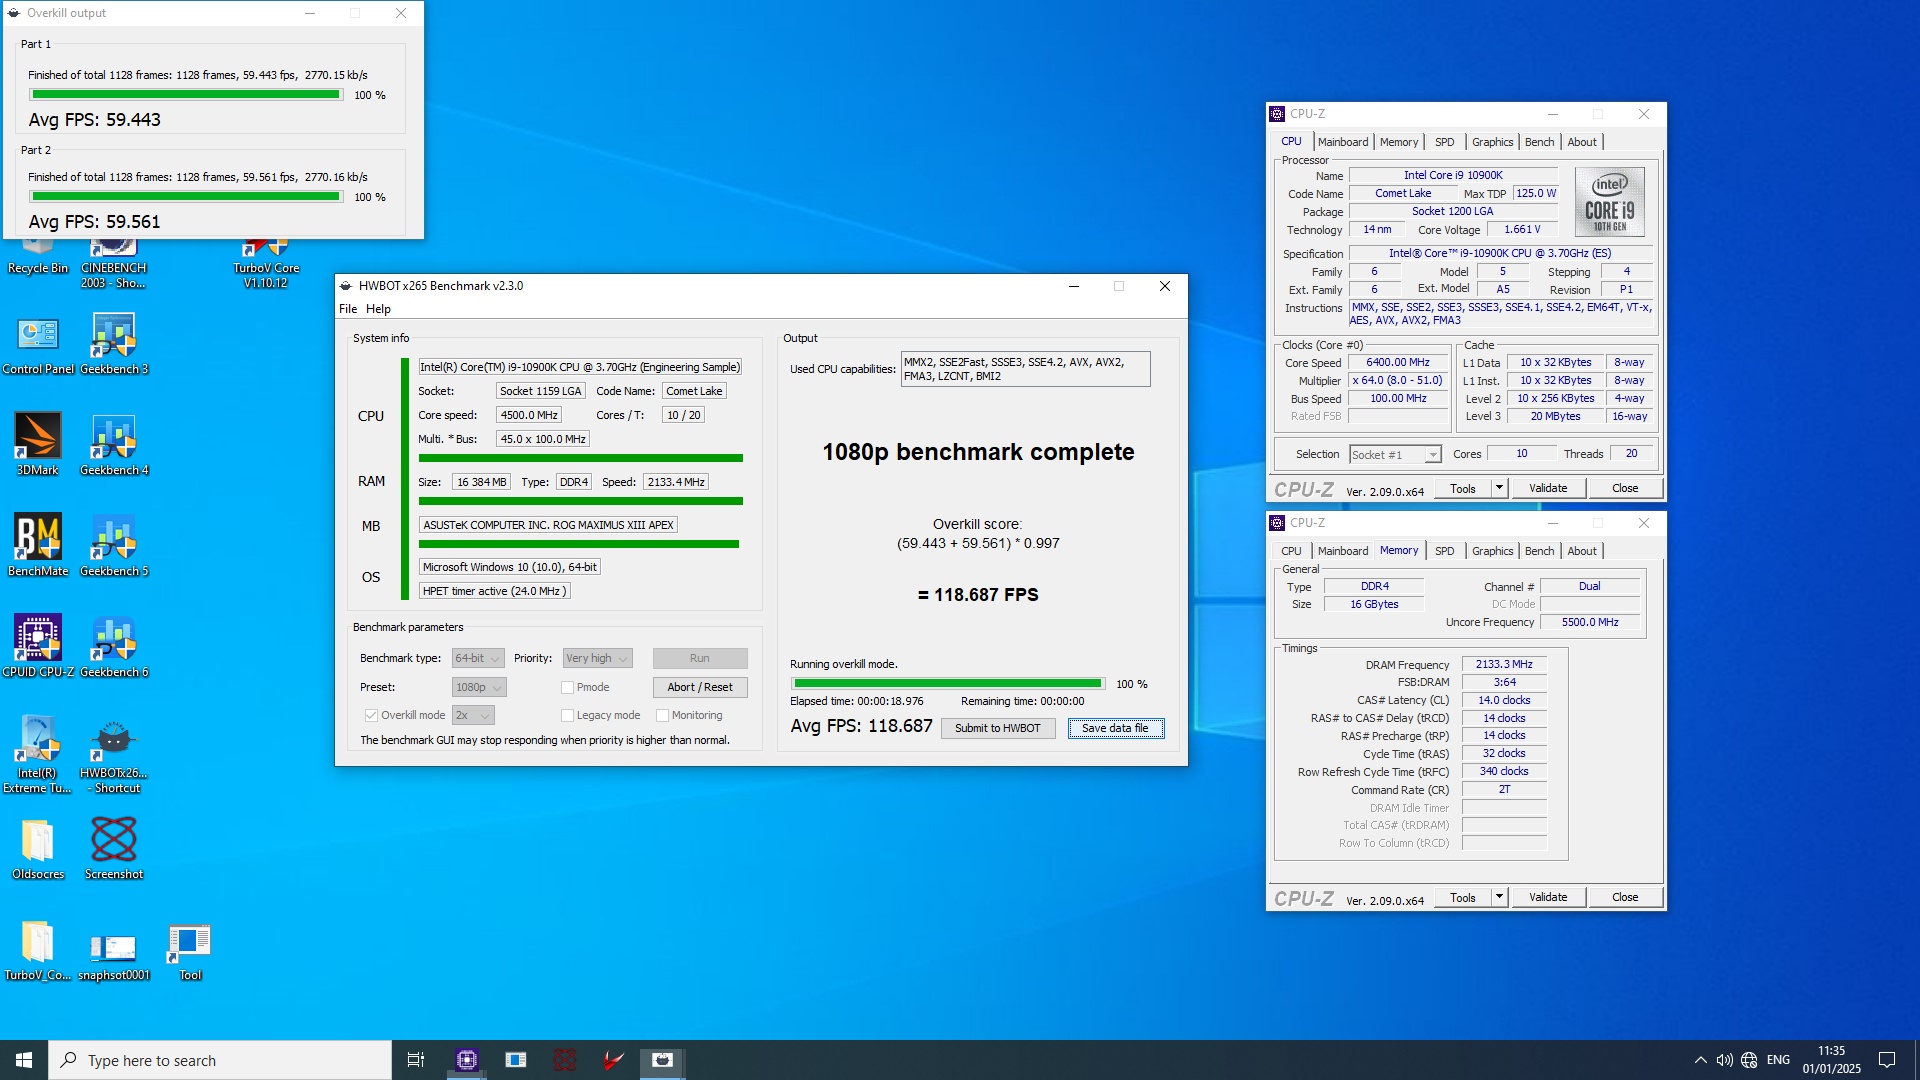Open the Recycle Bin desktop icon
Viewport: 1920px width, 1080px height.
38,258
